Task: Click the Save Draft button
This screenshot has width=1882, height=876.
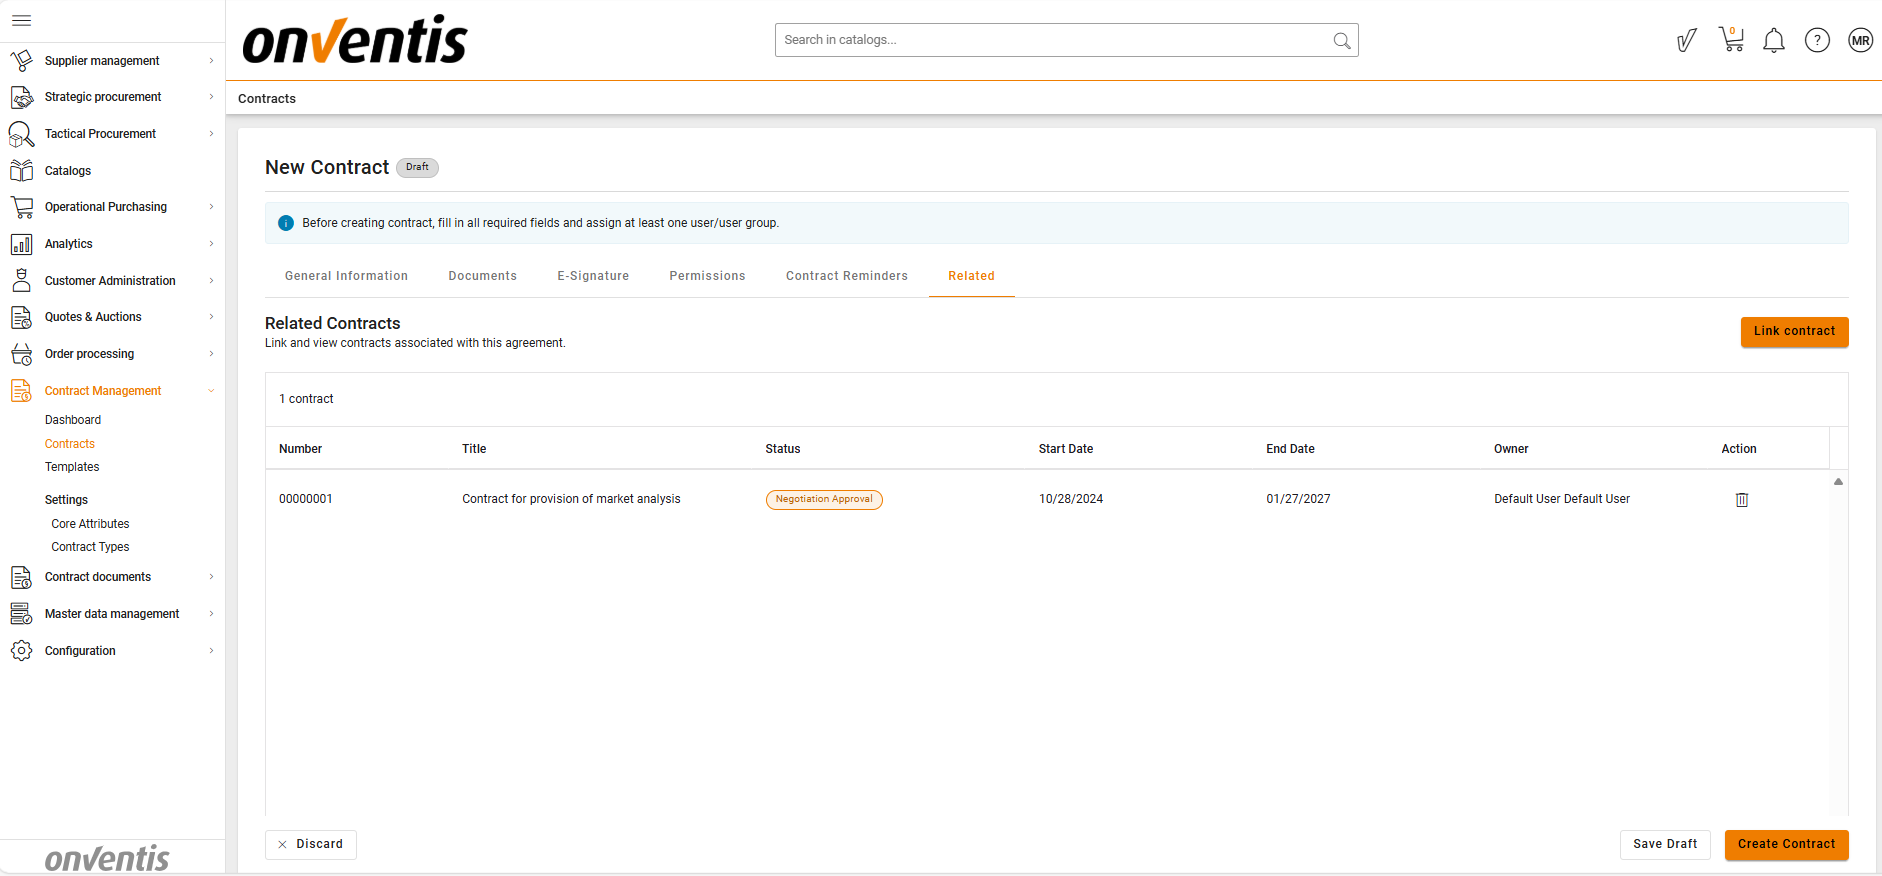Action: [x=1665, y=844]
